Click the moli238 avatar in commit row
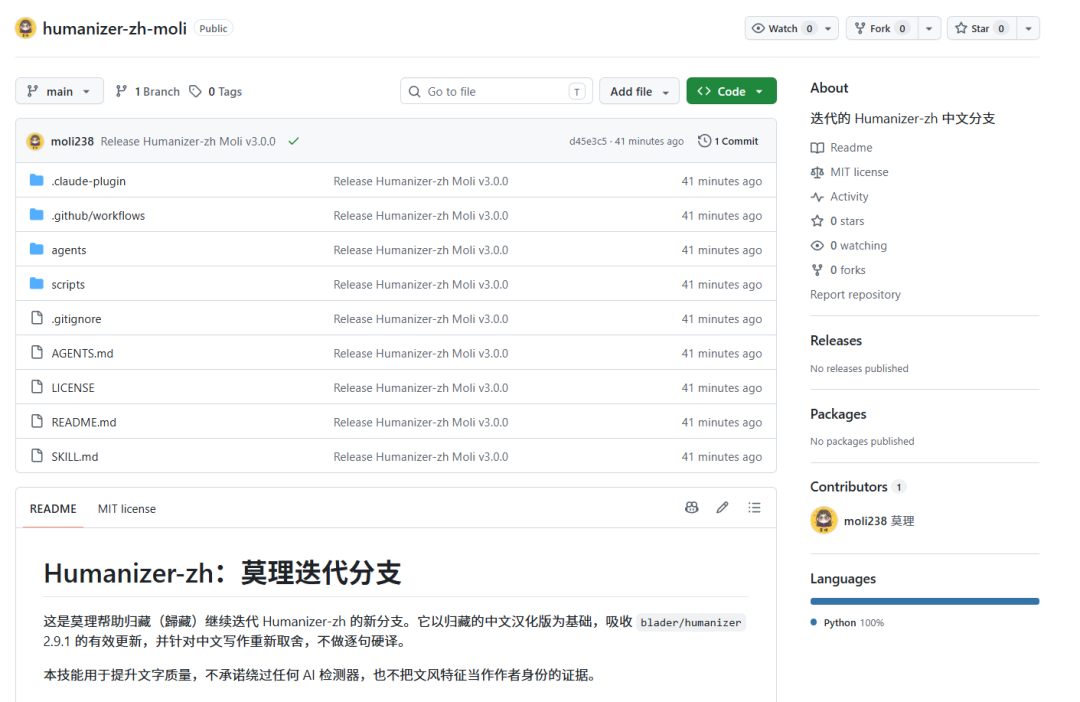This screenshot has height=702, width=1080. coord(35,141)
